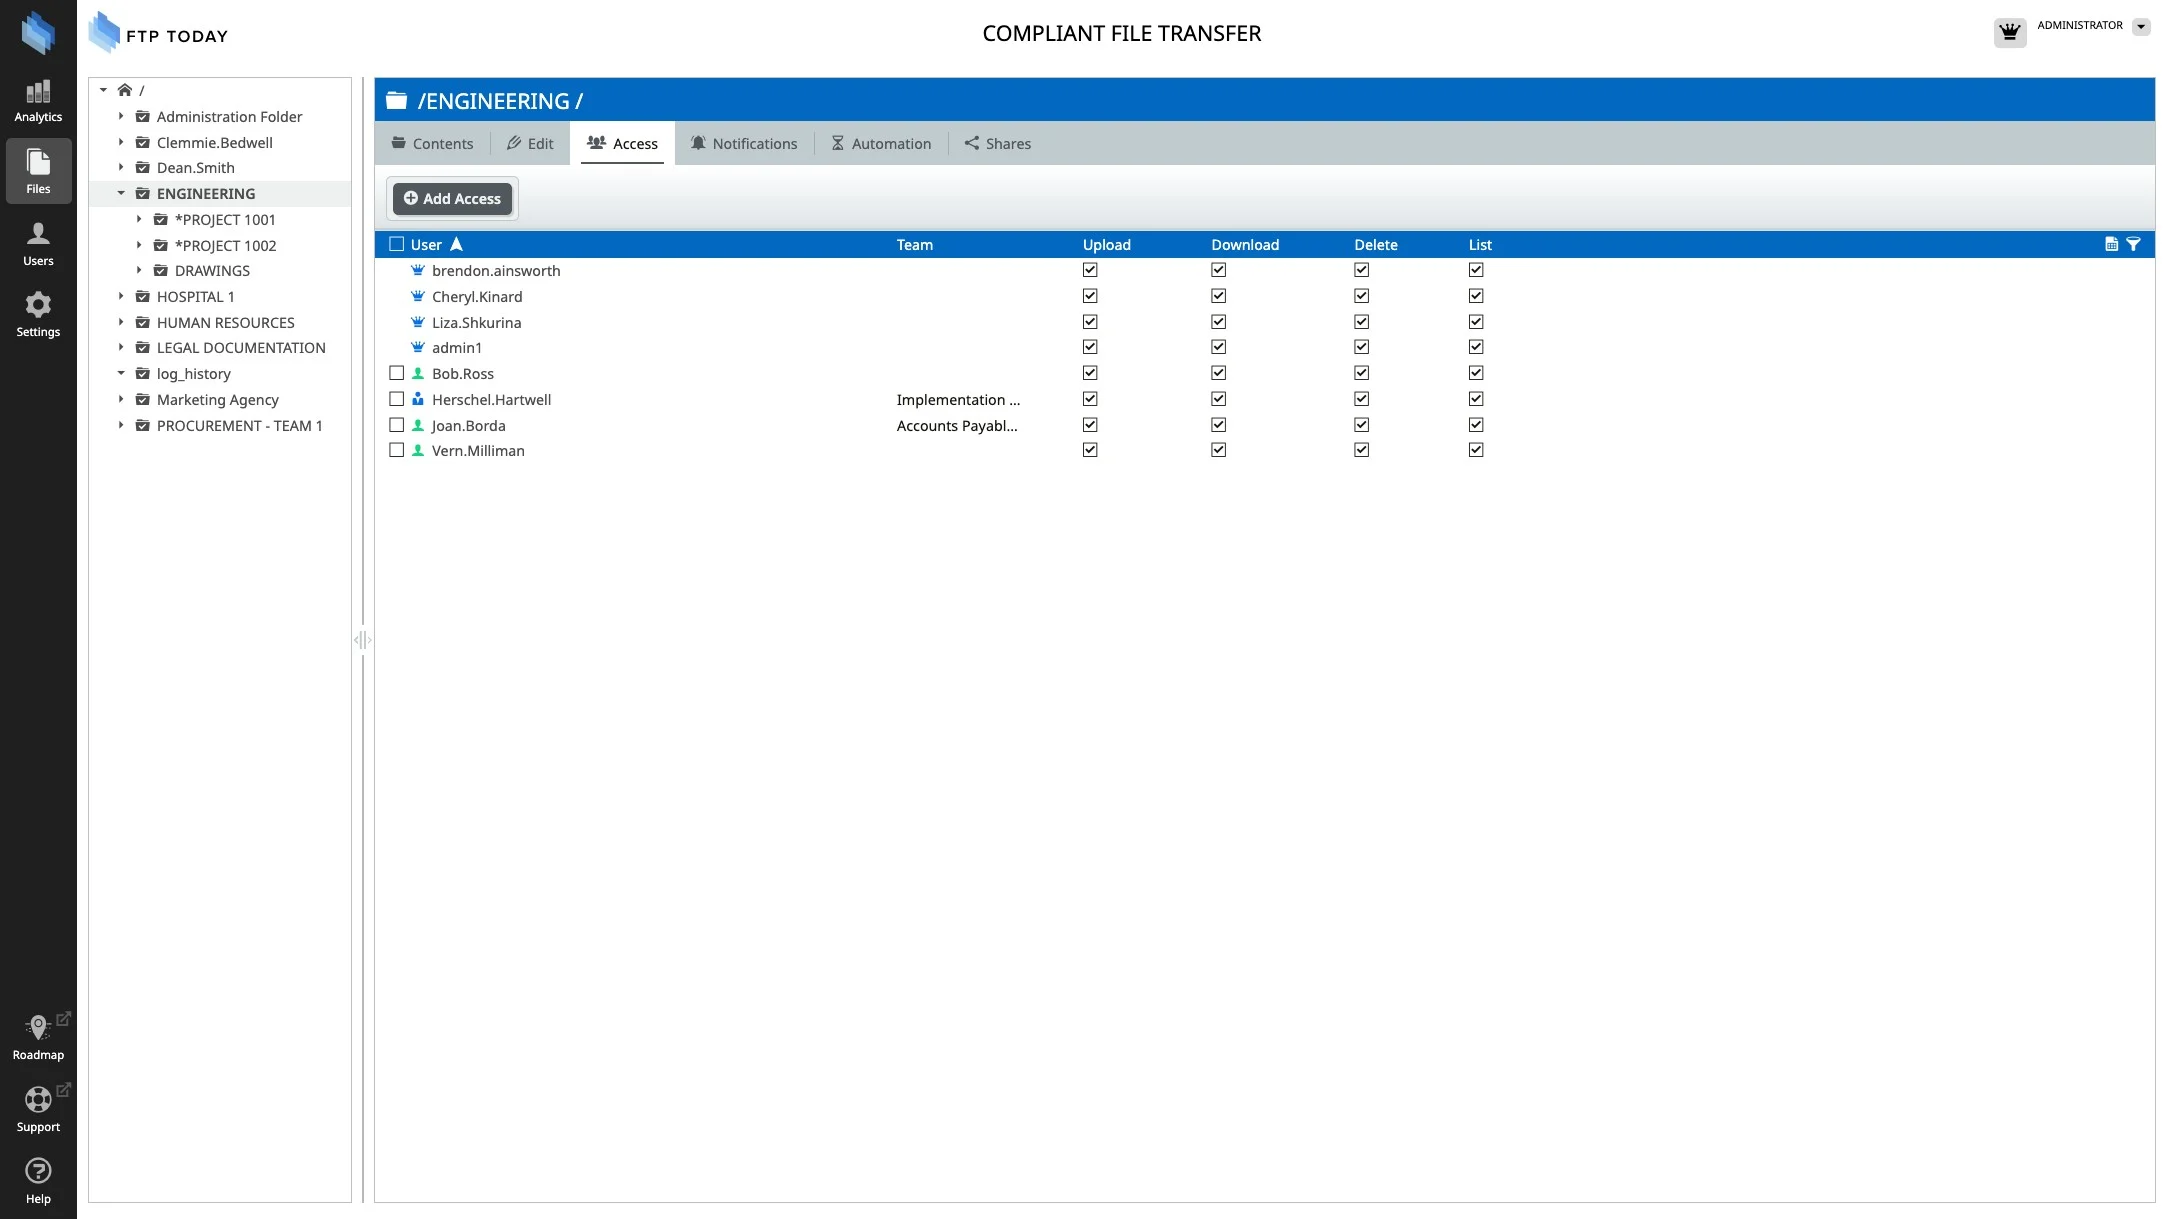Click the Add Access button
2167x1219 pixels.
coord(452,199)
